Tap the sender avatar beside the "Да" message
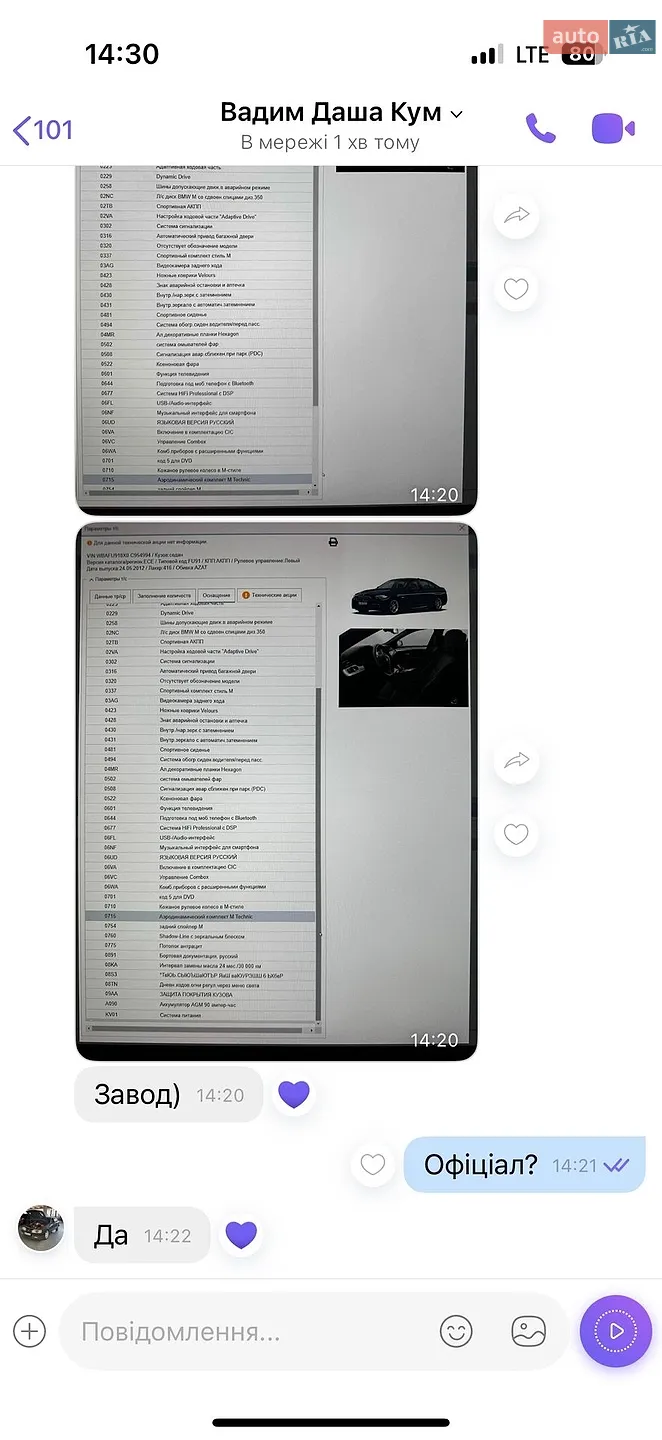The image size is (662, 1440). tap(41, 1229)
